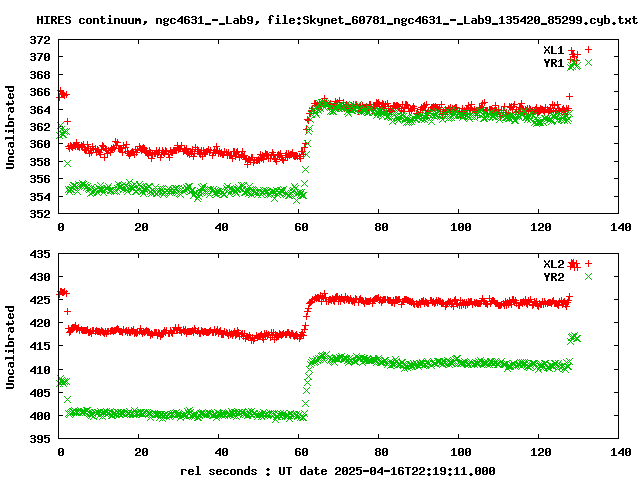
Task: Click y-axis value 395 on bottom plot
Action: (40, 439)
